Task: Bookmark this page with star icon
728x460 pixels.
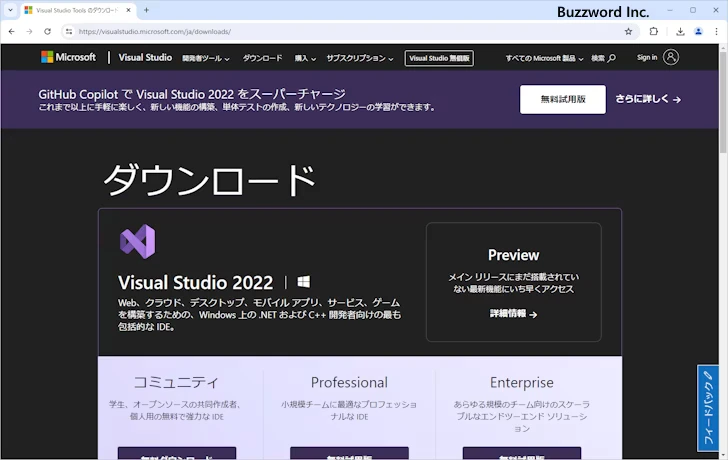Action: 628,32
